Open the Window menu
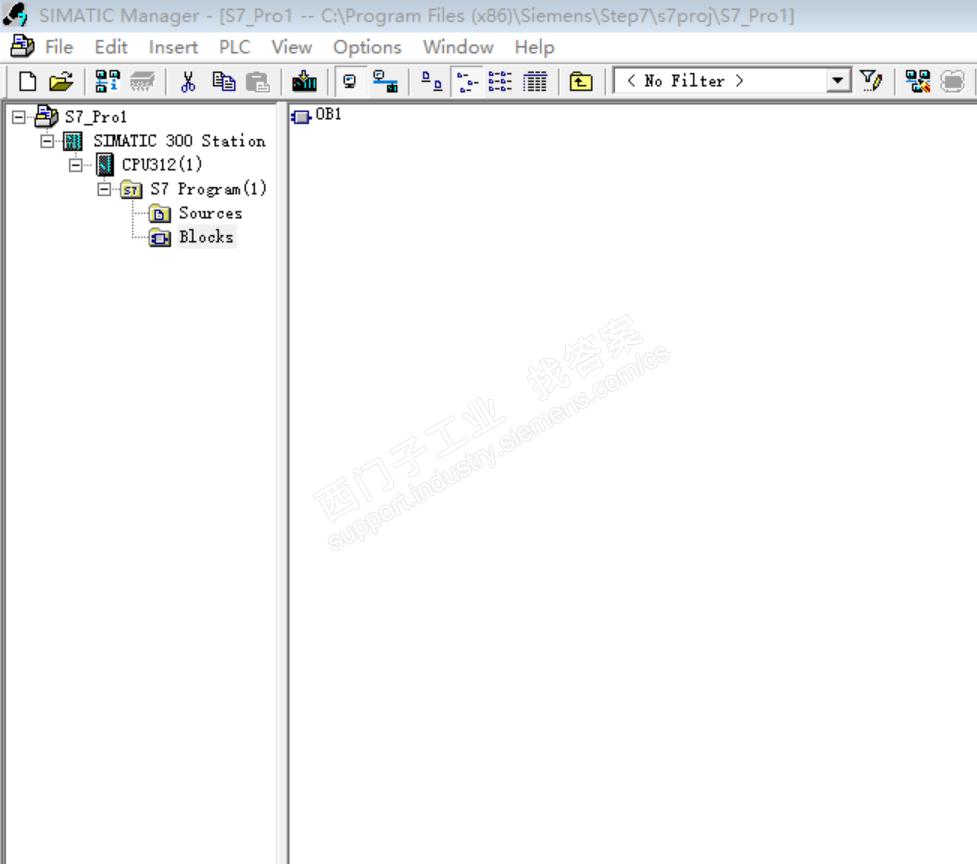 458,47
